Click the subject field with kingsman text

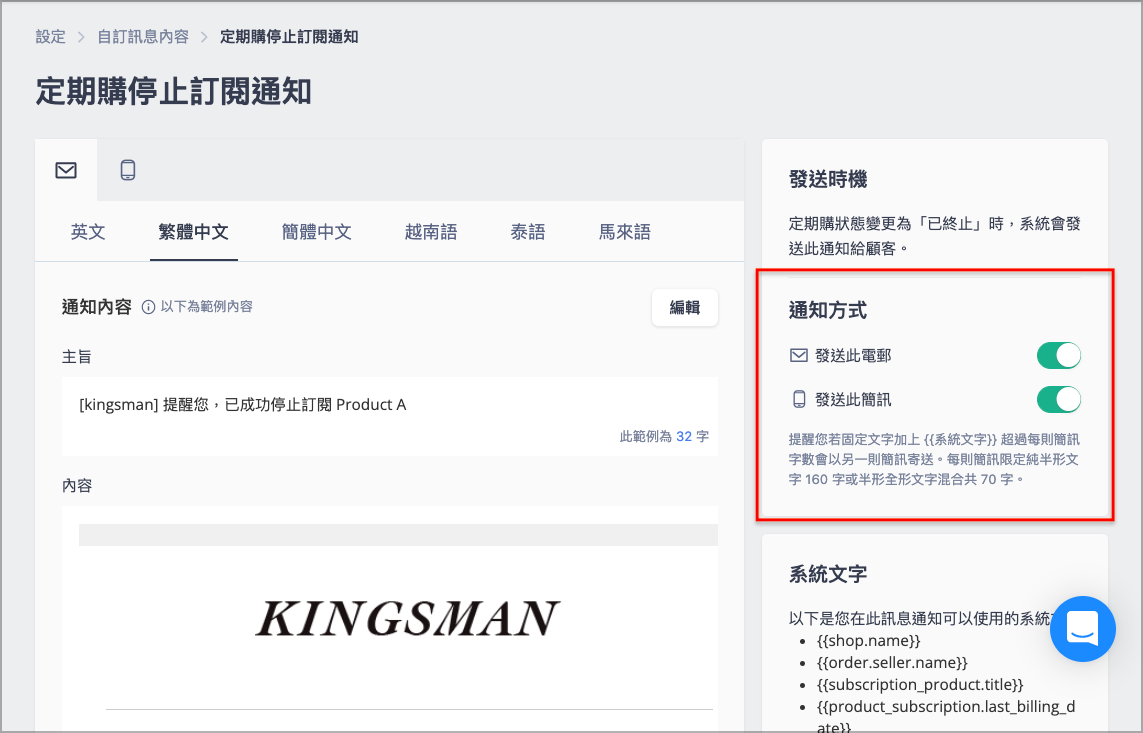[389, 416]
